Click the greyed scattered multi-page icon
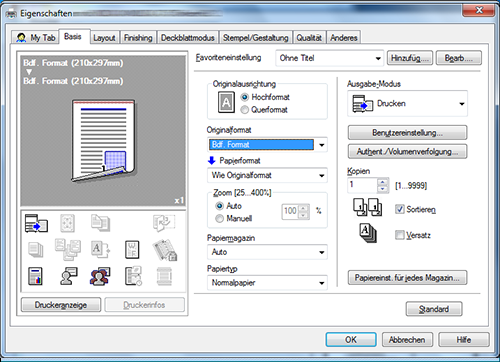 (x=68, y=249)
